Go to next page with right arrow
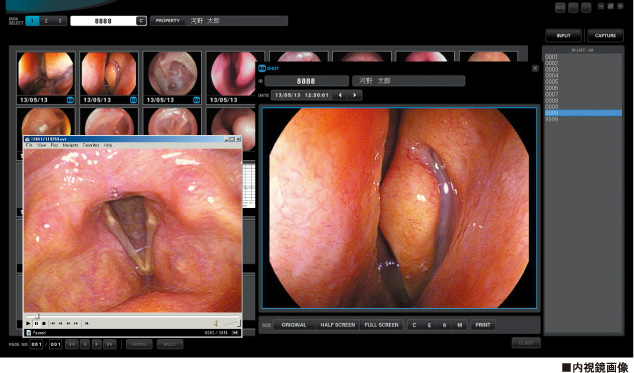This screenshot has height=373, width=634. pyautogui.click(x=97, y=344)
